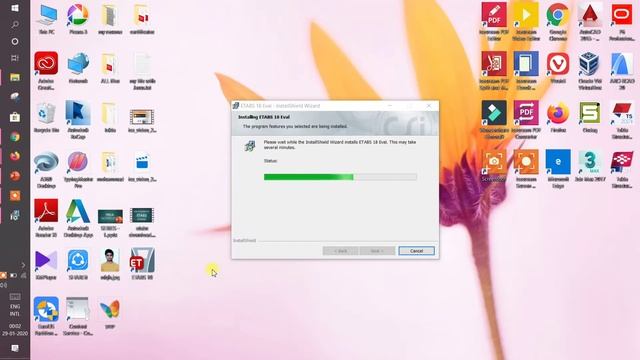
Task: Select the Icecream Screen Recorder shortcut
Action: click(x=526, y=169)
